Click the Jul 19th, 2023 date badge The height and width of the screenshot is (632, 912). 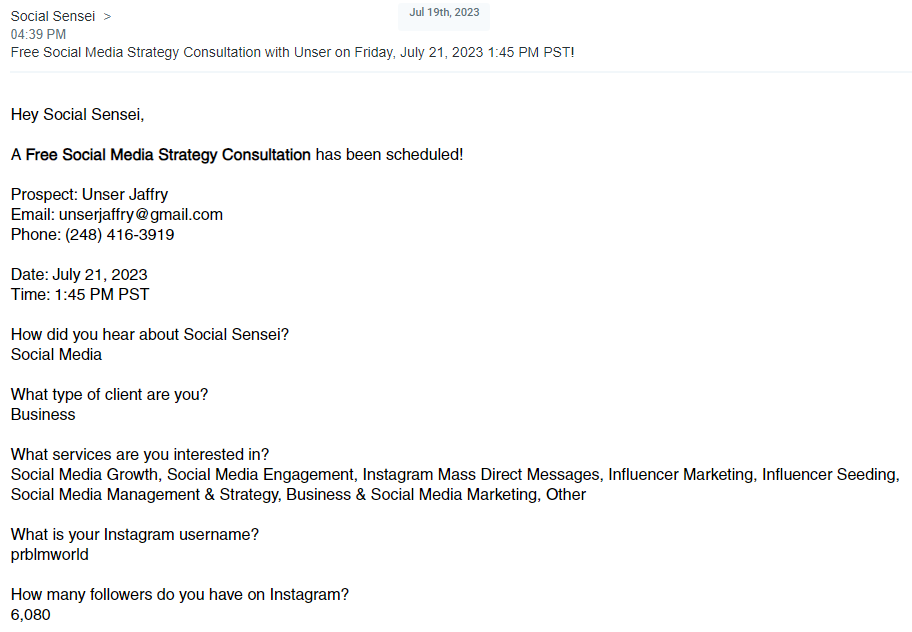(x=444, y=12)
